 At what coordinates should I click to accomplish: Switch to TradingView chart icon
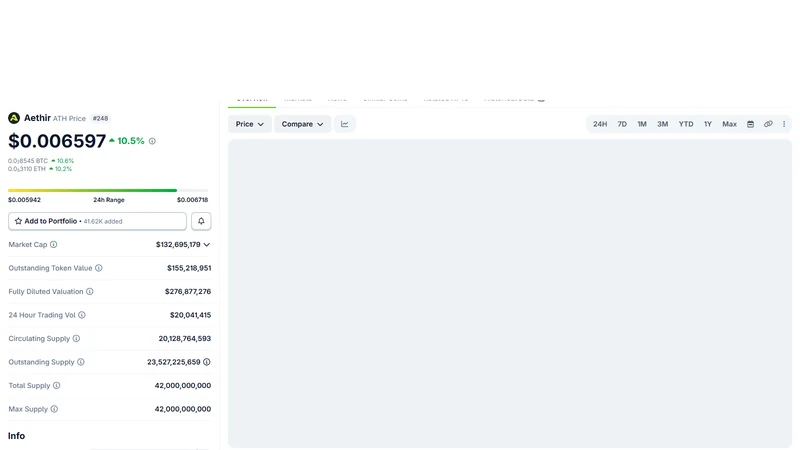point(345,124)
